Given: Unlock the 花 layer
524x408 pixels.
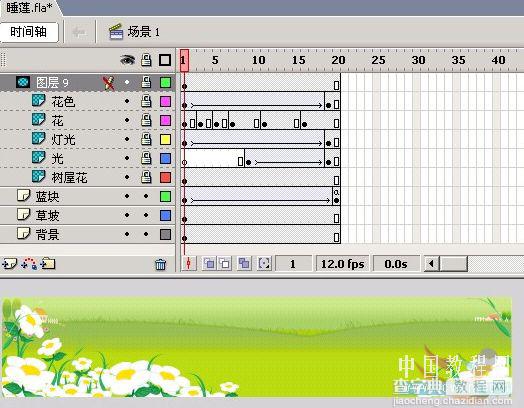Looking at the screenshot, I should click(x=146, y=120).
